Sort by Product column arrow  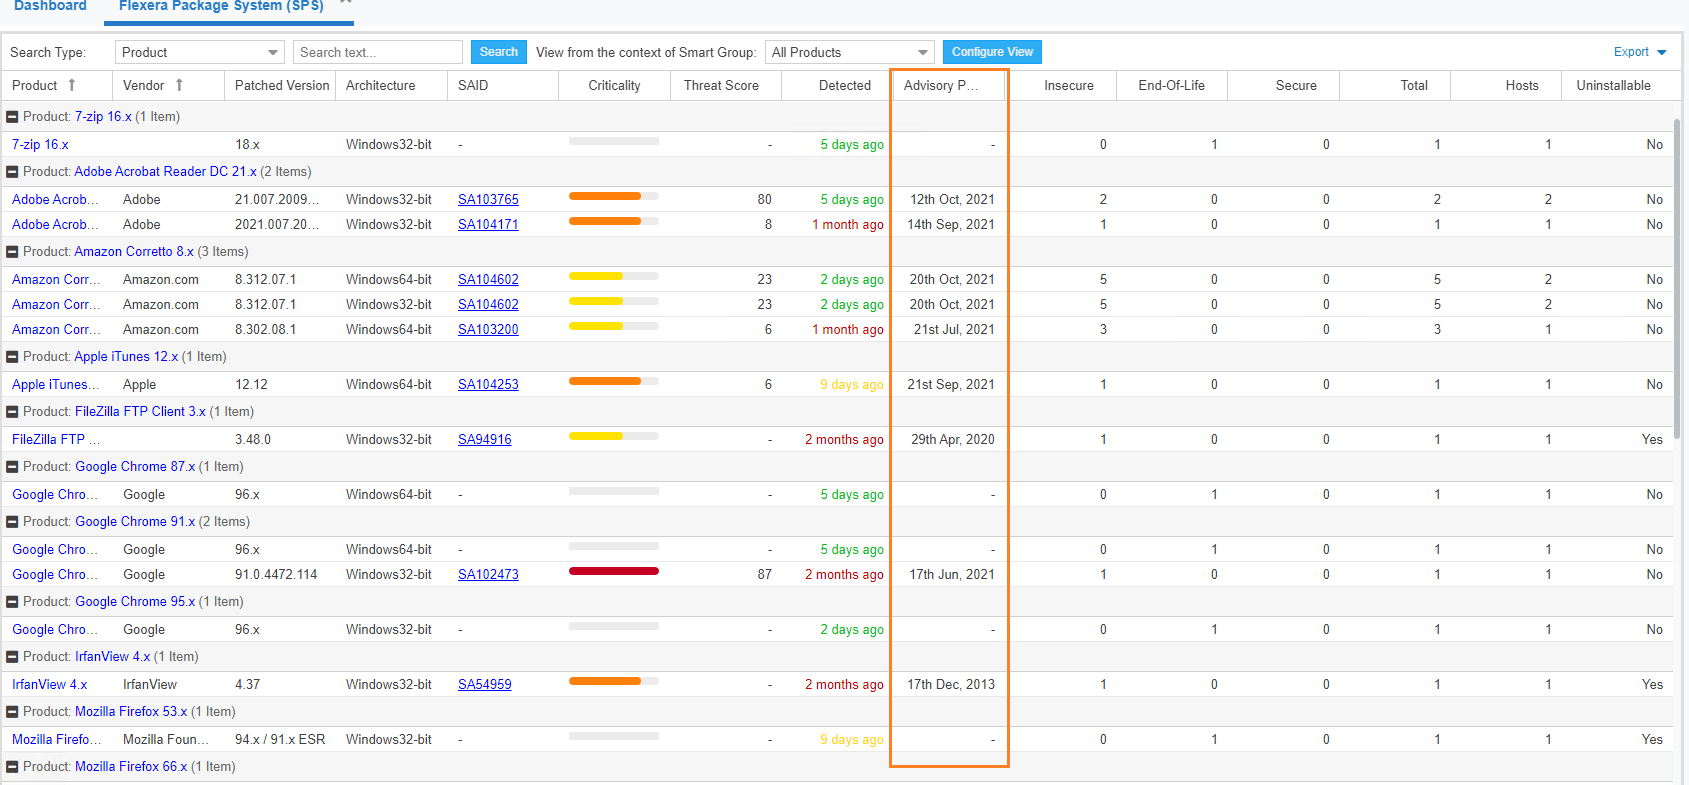click(72, 85)
